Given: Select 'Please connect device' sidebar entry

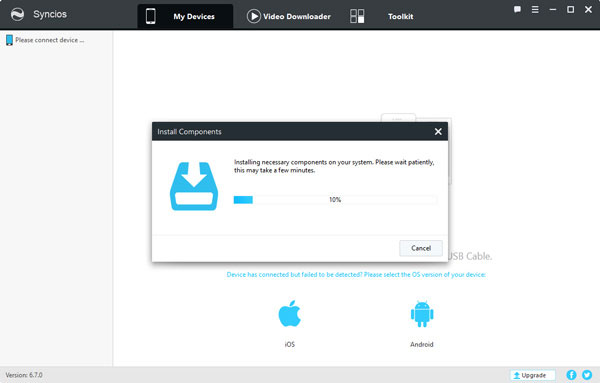Looking at the screenshot, I should (45, 40).
